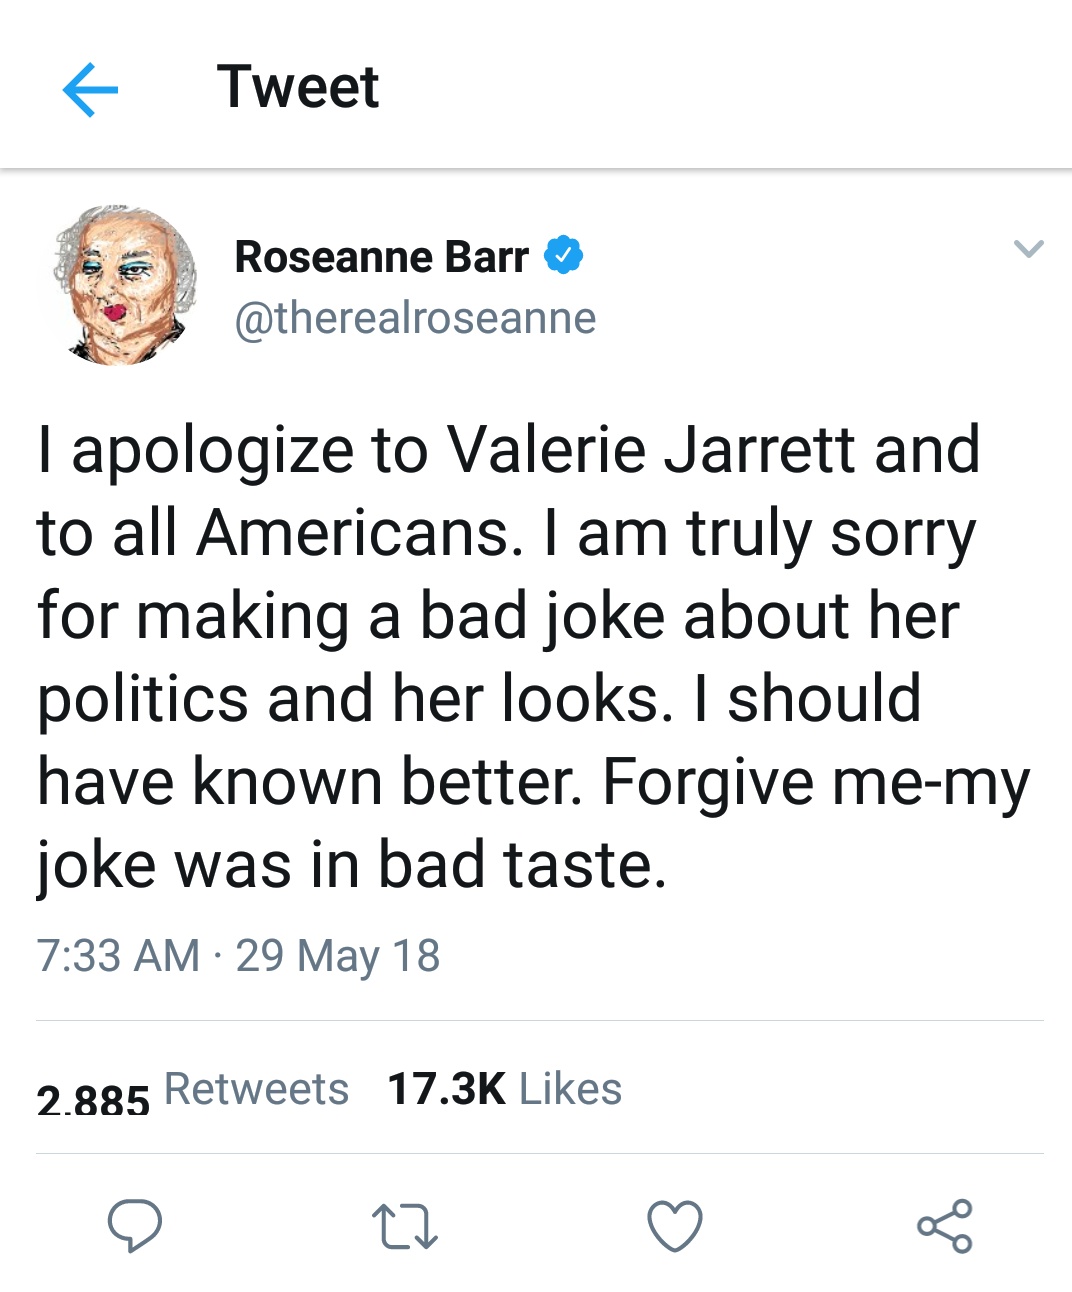The height and width of the screenshot is (1292, 1072).
Task: Open the Roseanne Barr display name
Action: 381,257
